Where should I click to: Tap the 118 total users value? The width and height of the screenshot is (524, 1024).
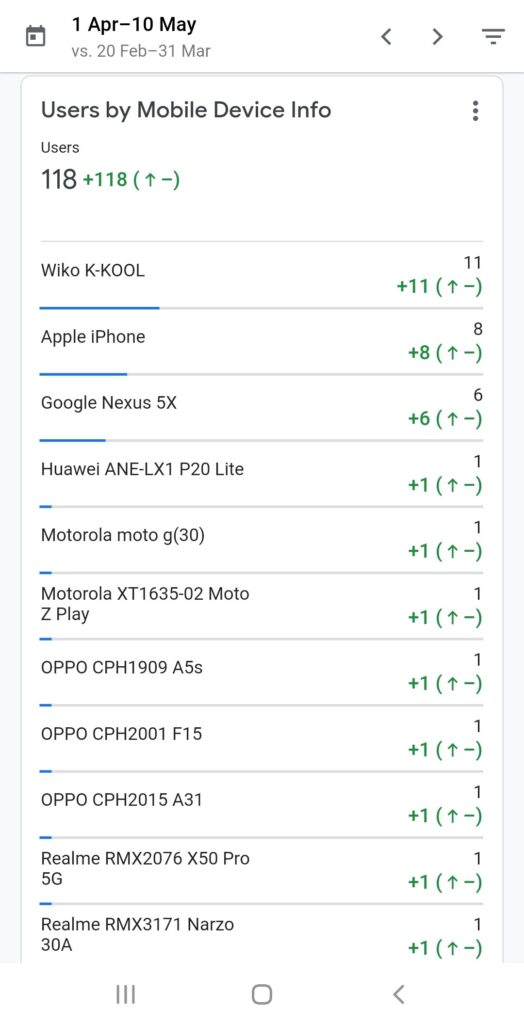pyautogui.click(x=59, y=179)
